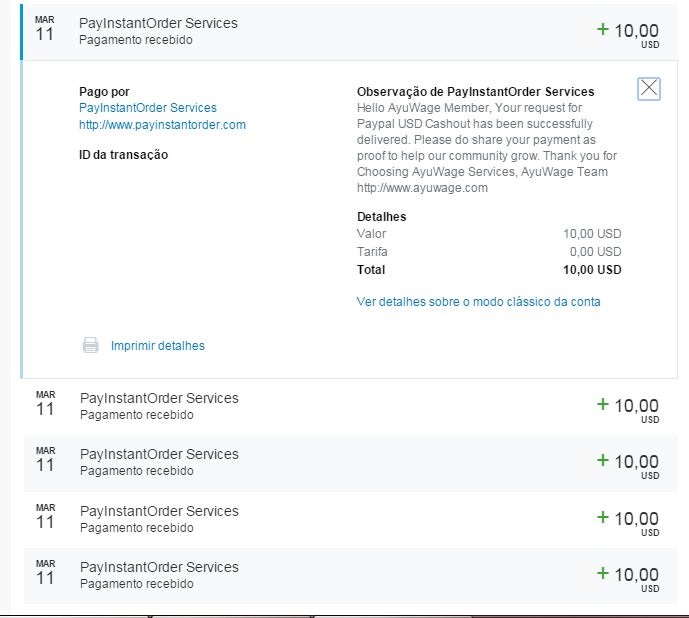Click the Observação de PayInstantOrder Services heading

475,92
